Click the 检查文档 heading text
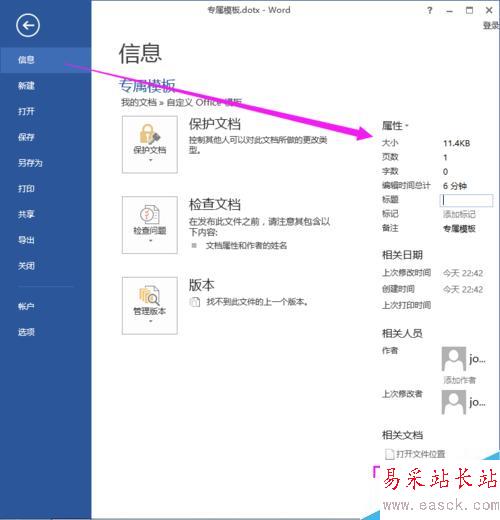 [x=215, y=204]
